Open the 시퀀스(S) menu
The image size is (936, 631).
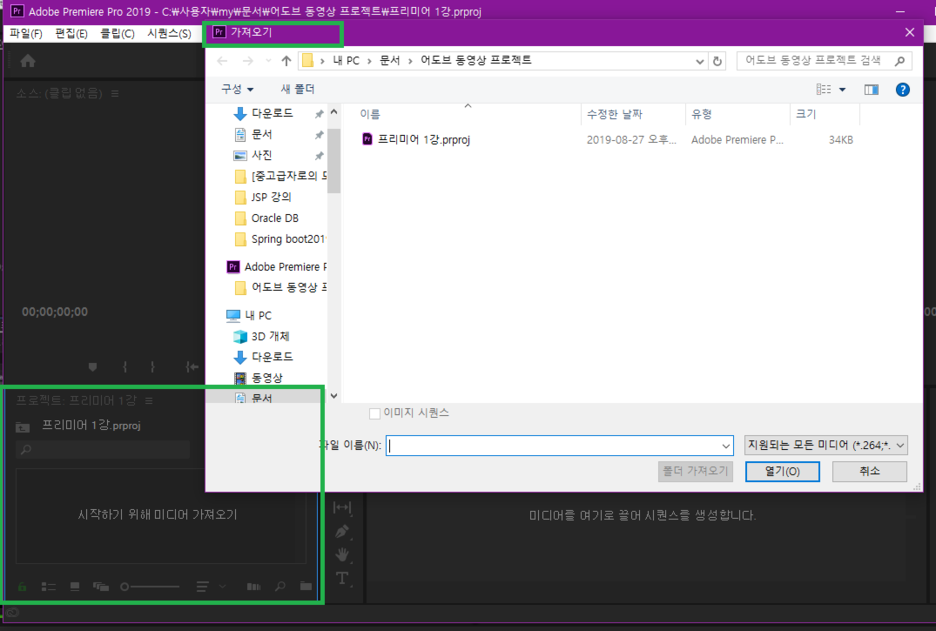click(169, 33)
